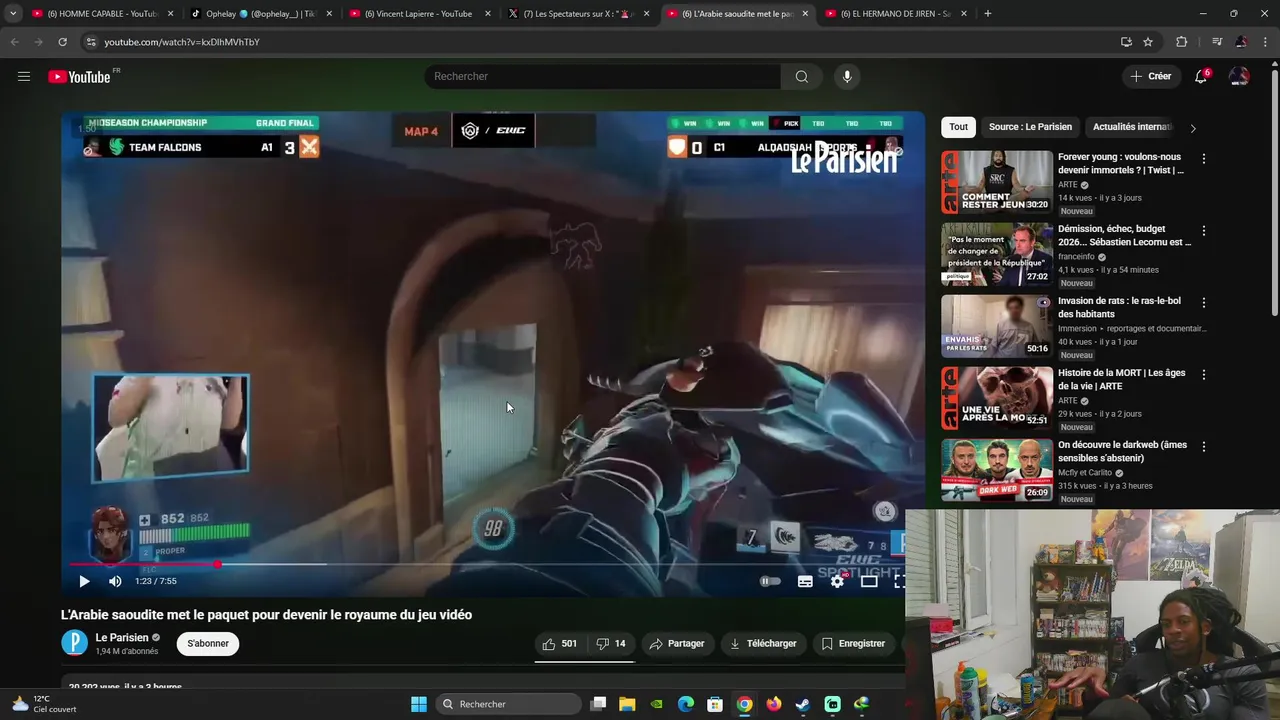This screenshot has height=720, width=1280.
Task: Open a new browser tab
Action: point(988,14)
